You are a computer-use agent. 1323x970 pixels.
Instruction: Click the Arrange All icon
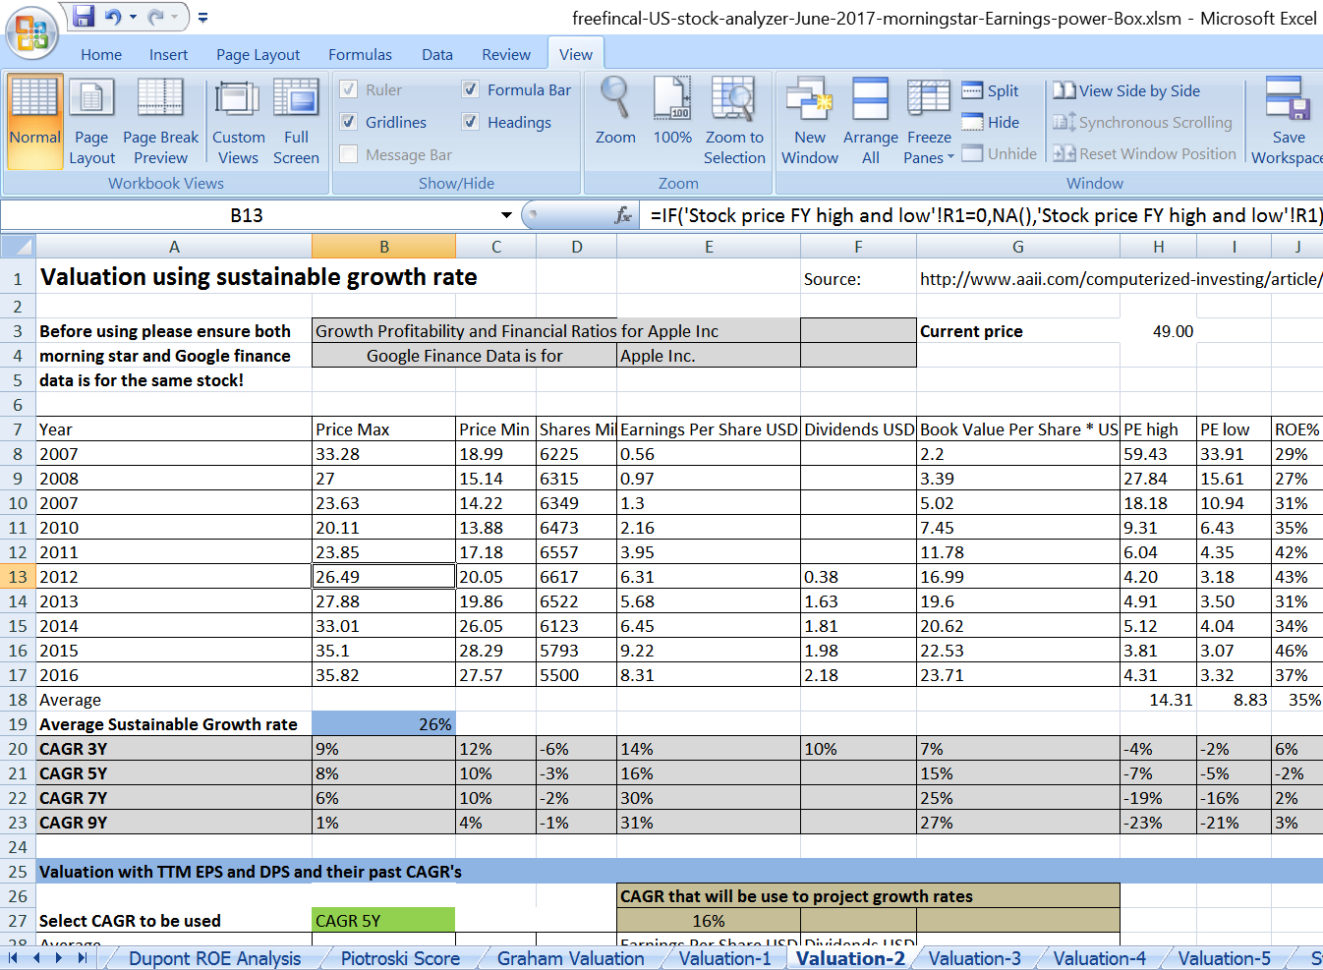click(869, 120)
